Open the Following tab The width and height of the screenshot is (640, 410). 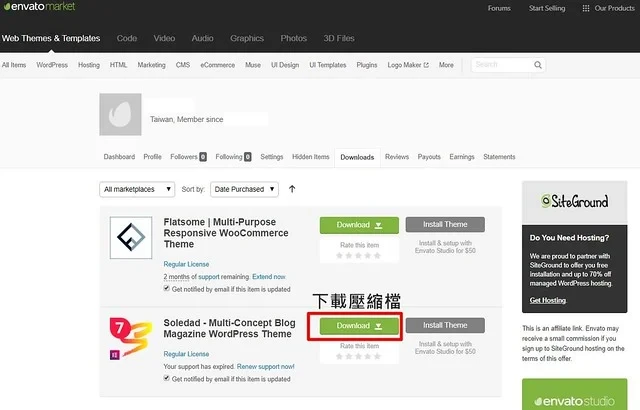coord(233,157)
